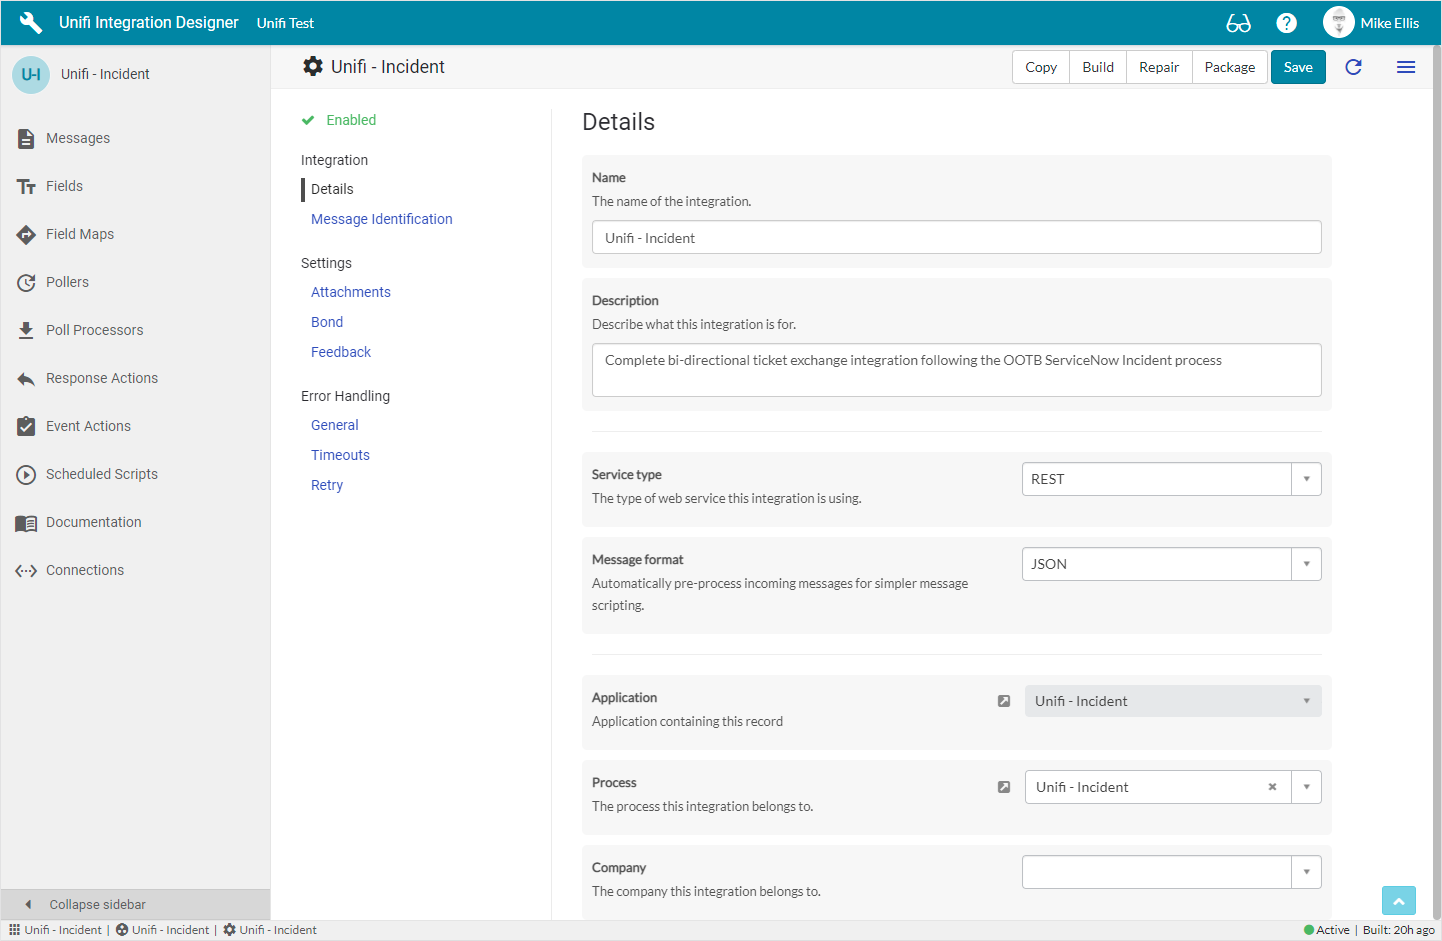Expand the Message format dropdown
Image resolution: width=1442 pixels, height=941 pixels.
[x=1306, y=564]
